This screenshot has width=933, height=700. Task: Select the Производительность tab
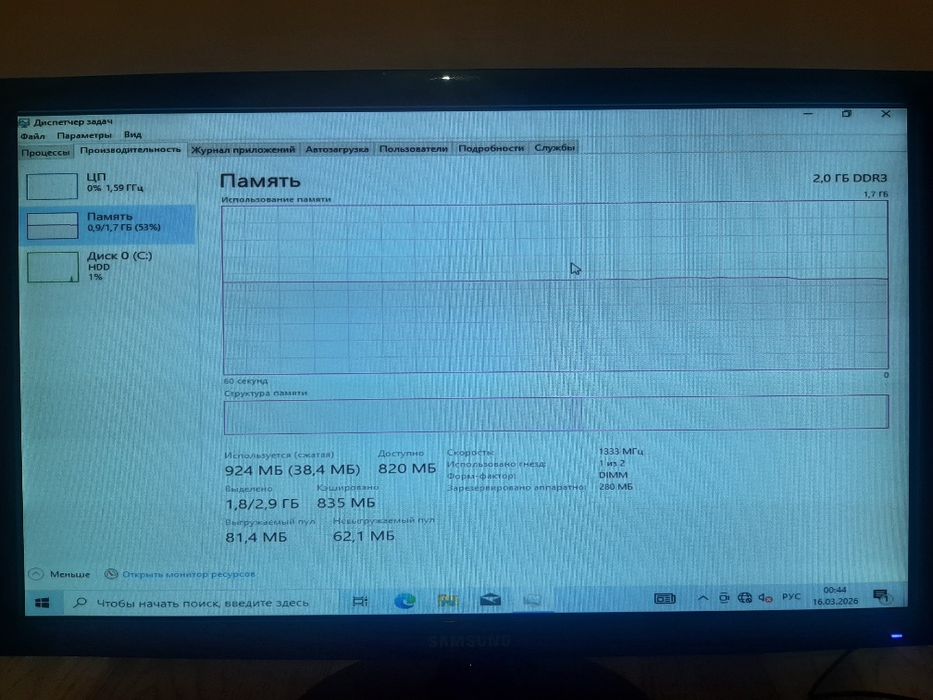coord(130,150)
